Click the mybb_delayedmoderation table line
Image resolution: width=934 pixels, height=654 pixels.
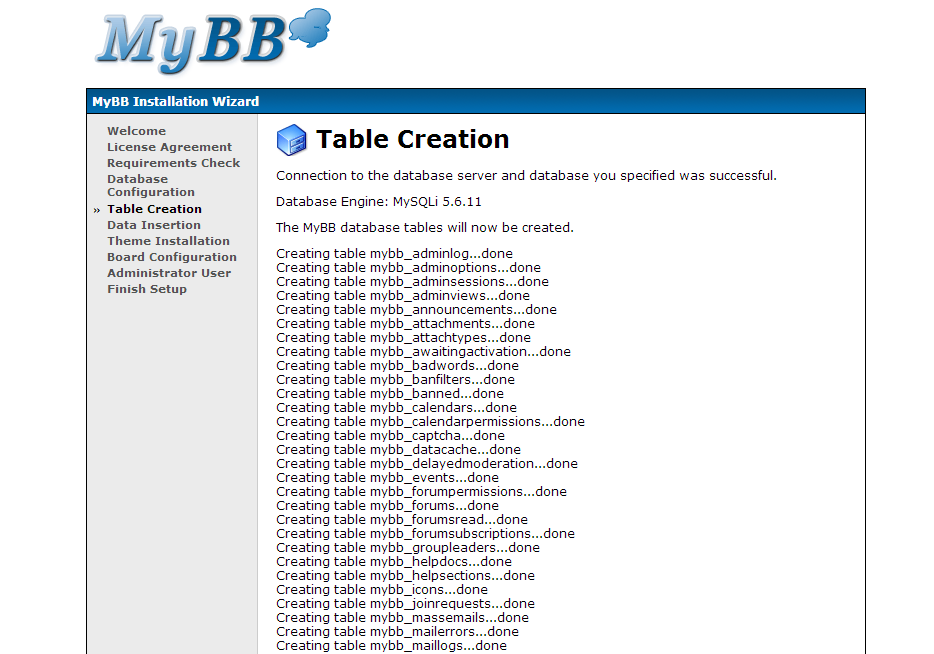point(427,464)
